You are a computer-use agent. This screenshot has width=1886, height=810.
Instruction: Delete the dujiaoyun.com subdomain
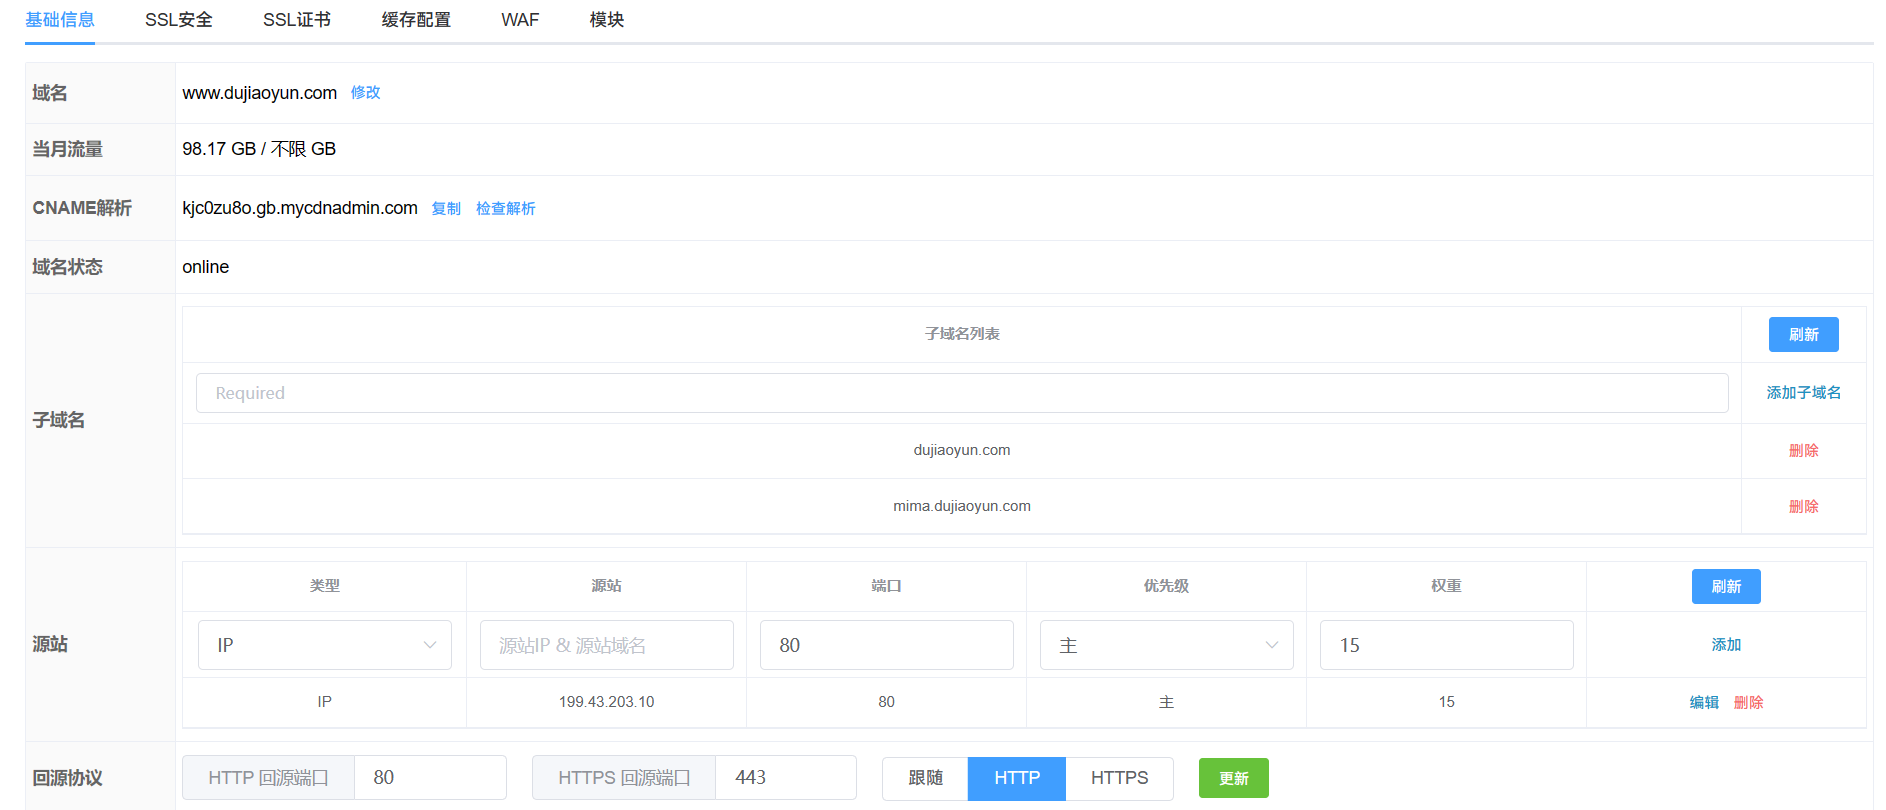(1803, 451)
